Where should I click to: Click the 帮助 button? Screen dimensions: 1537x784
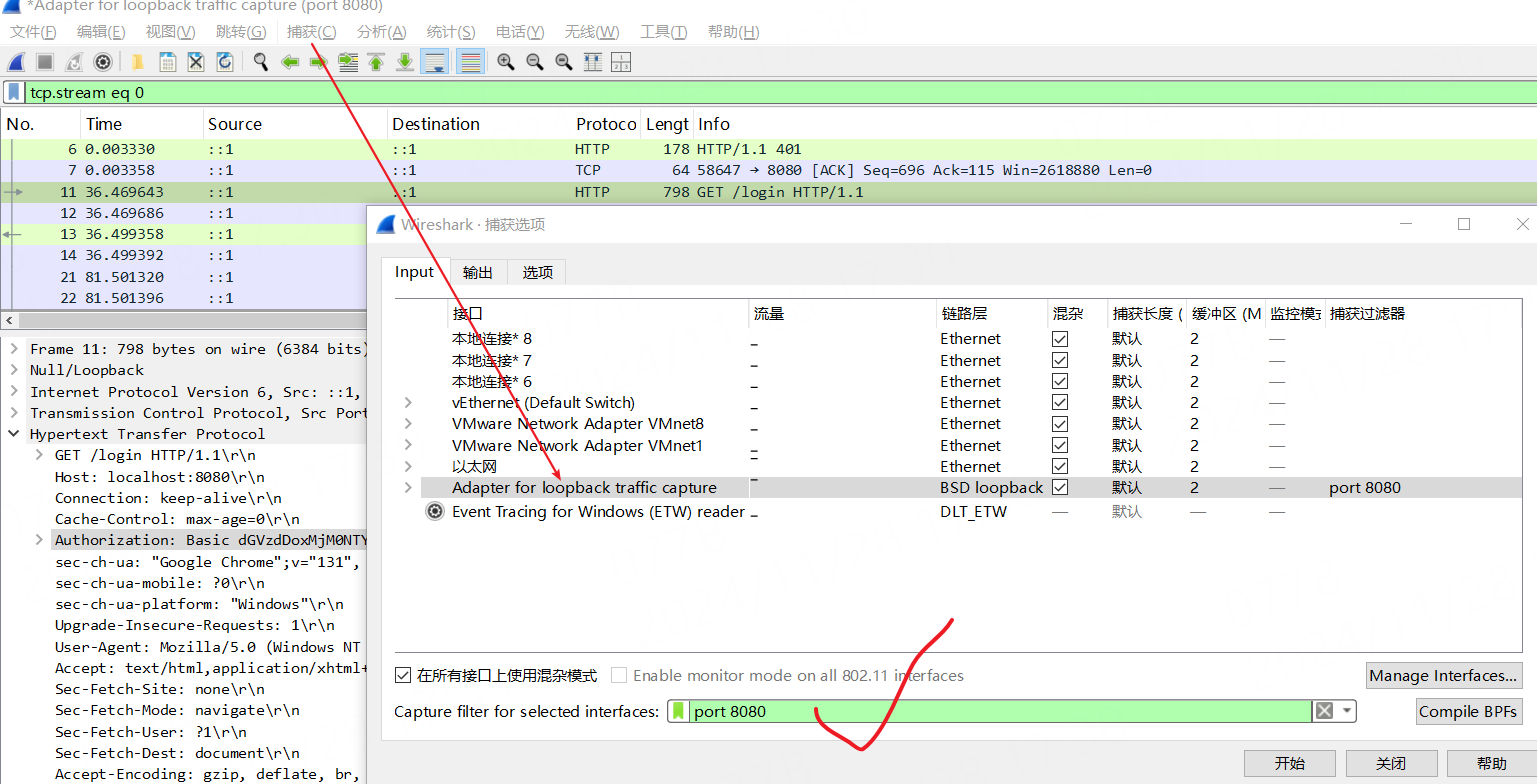[x=1491, y=763]
